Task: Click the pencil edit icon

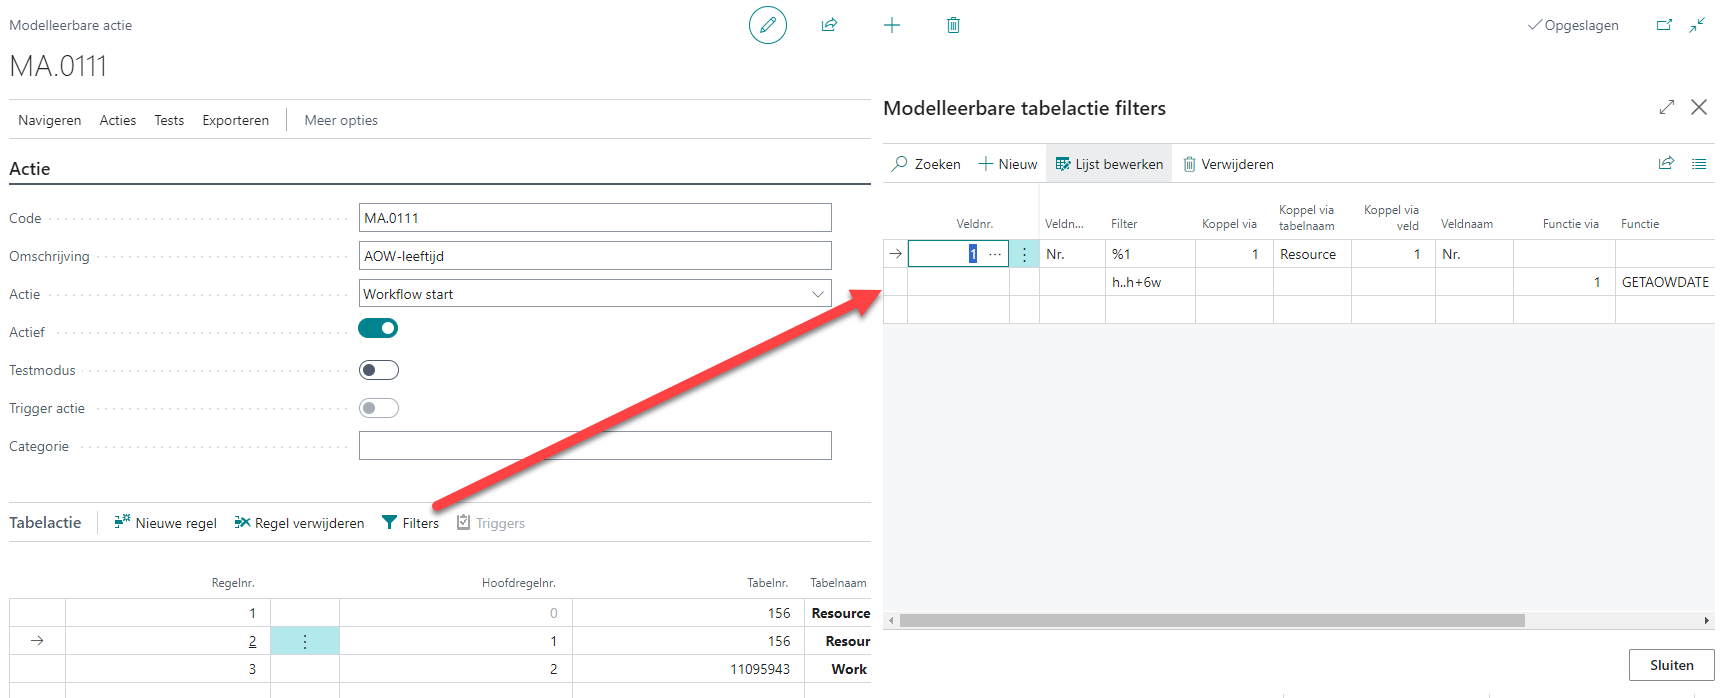Action: pyautogui.click(x=767, y=25)
